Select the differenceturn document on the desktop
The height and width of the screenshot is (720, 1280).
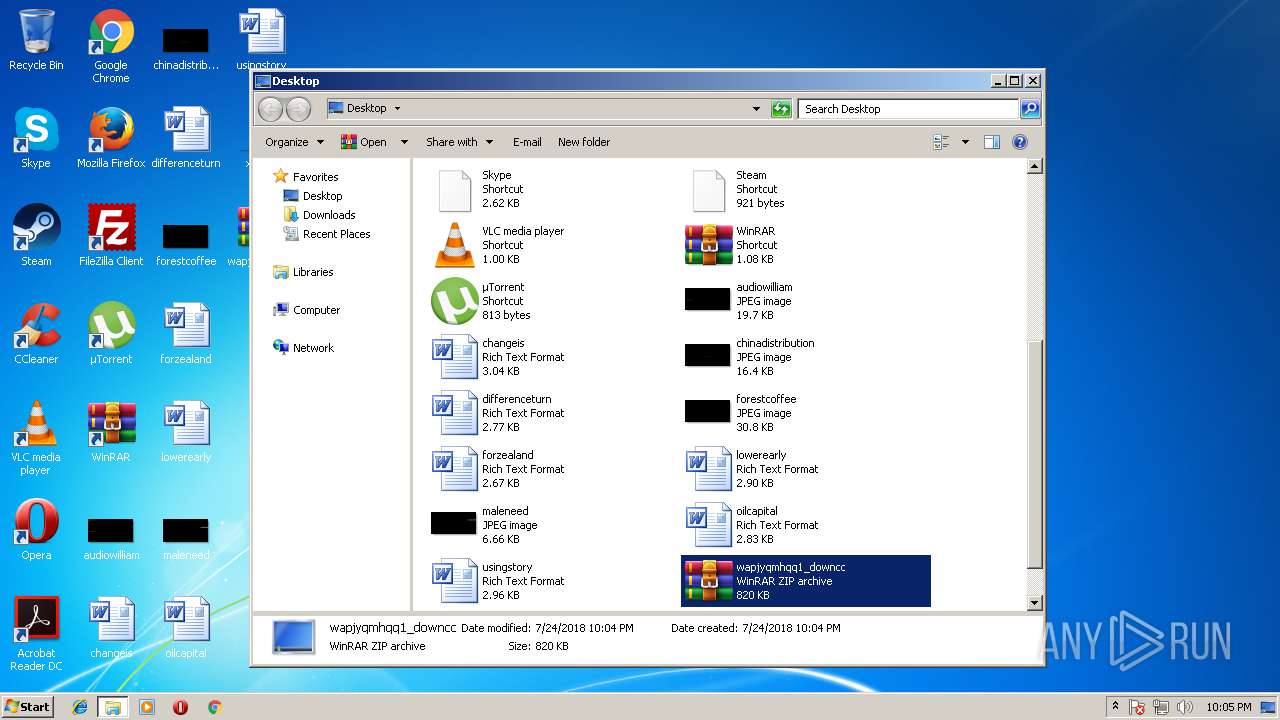click(x=186, y=138)
